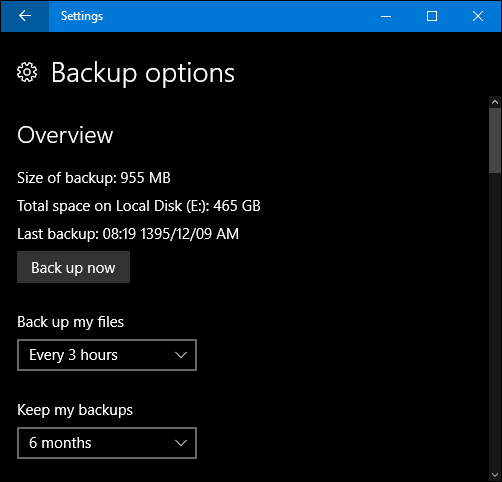502x482 pixels.
Task: Open the 6 months retention dropdown
Action: click(x=107, y=443)
